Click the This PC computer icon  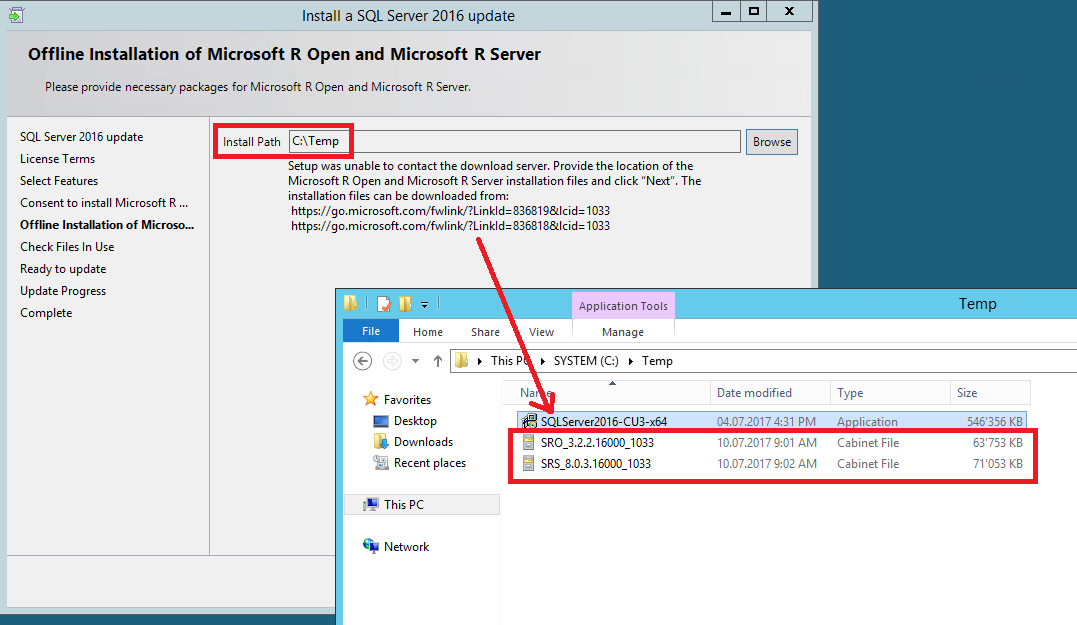[x=371, y=504]
